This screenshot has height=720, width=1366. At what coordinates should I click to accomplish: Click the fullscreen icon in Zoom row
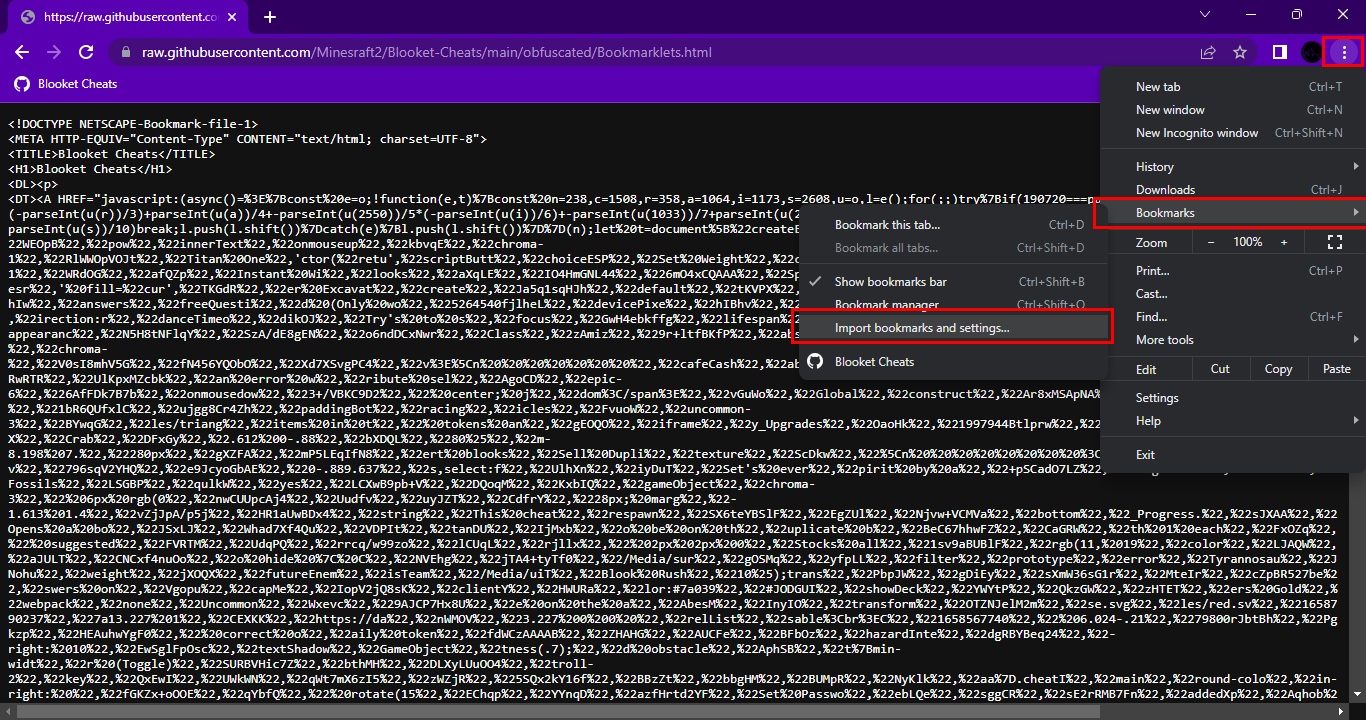point(1334,242)
